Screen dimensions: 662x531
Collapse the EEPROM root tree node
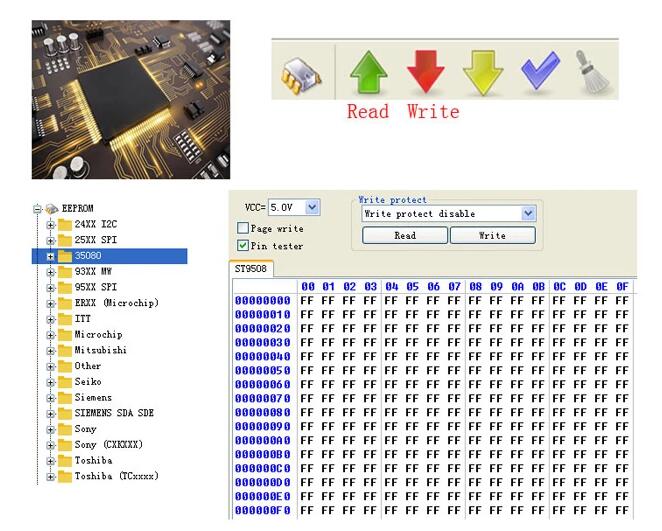click(38, 209)
